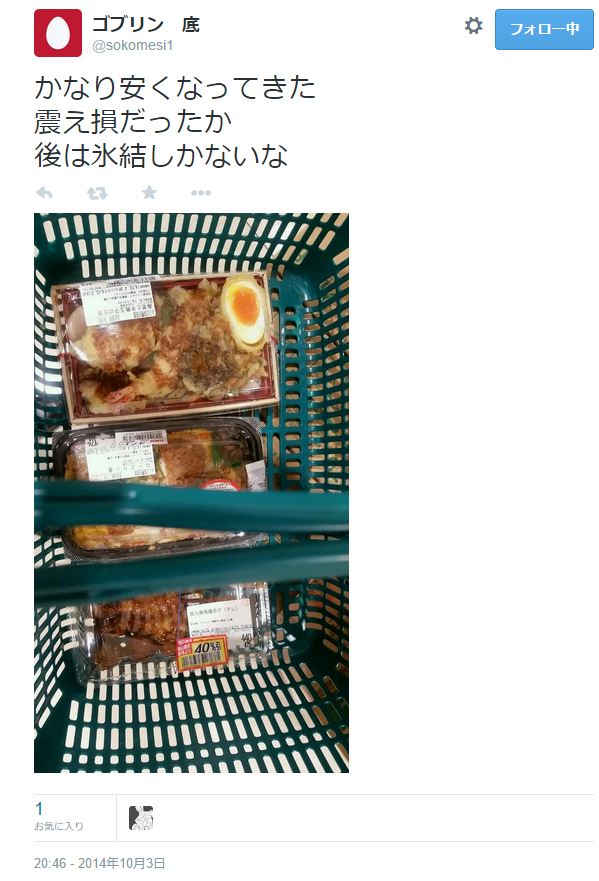
Task: Click the tweet line 震え損だったか
Action: (133, 121)
